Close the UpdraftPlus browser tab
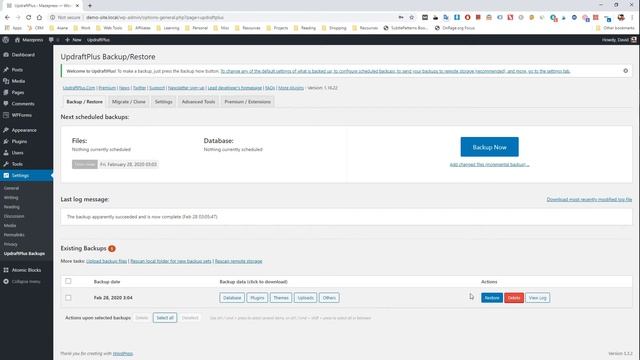Image resolution: width=640 pixels, height=360 pixels. point(77,6)
